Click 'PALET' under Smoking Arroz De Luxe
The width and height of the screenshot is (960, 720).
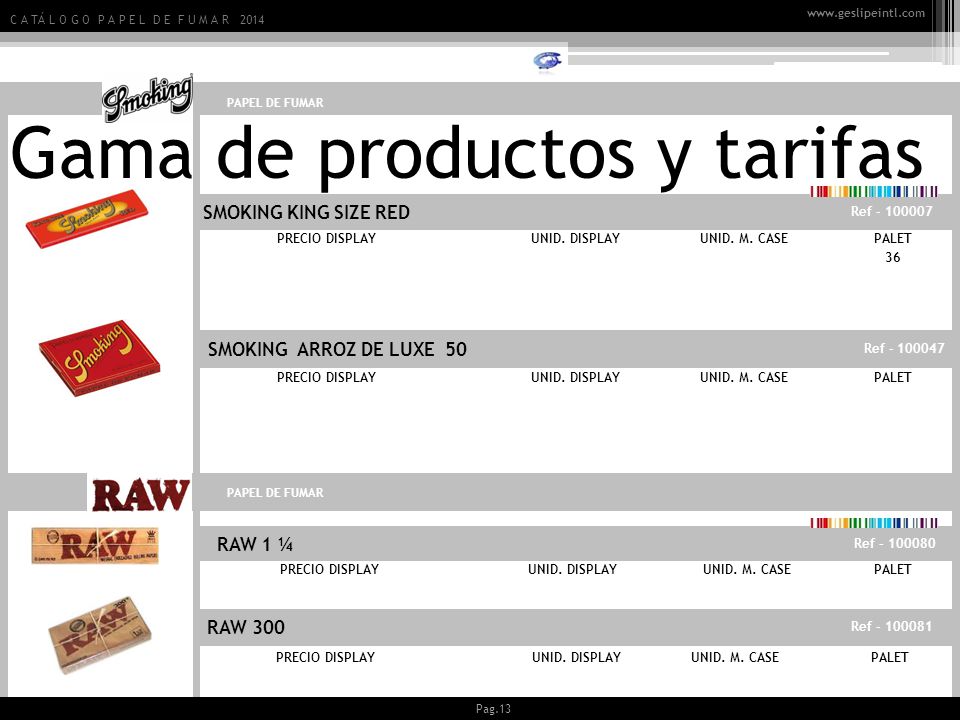(893, 378)
